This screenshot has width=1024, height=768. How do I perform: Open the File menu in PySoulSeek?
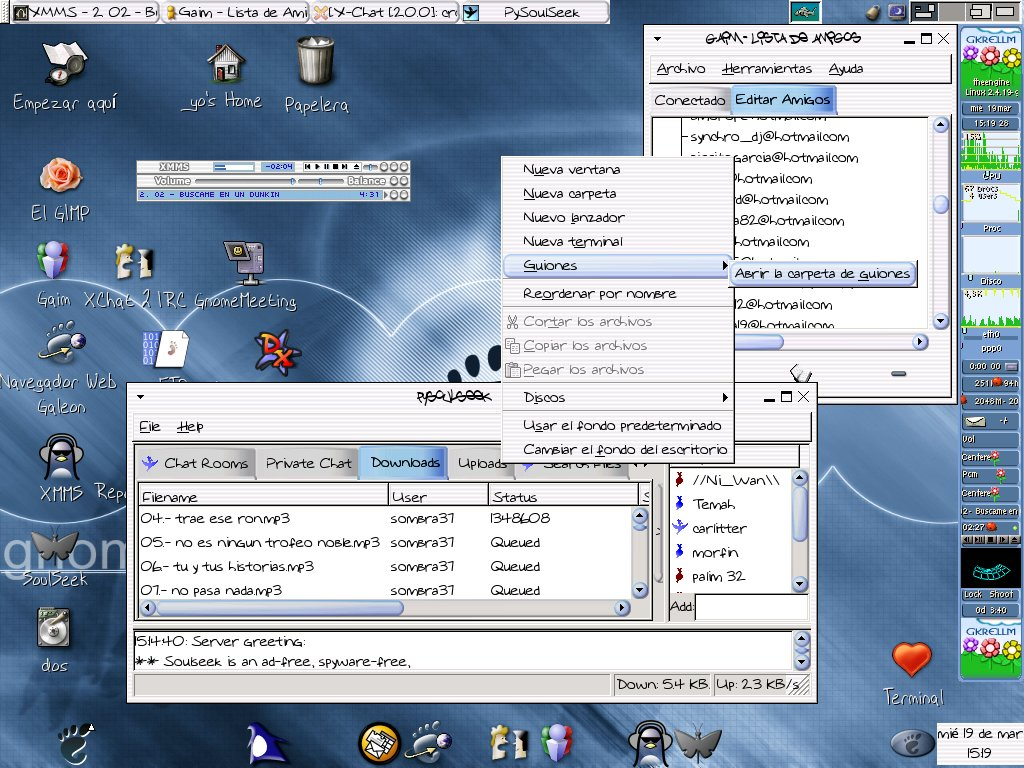(x=150, y=426)
